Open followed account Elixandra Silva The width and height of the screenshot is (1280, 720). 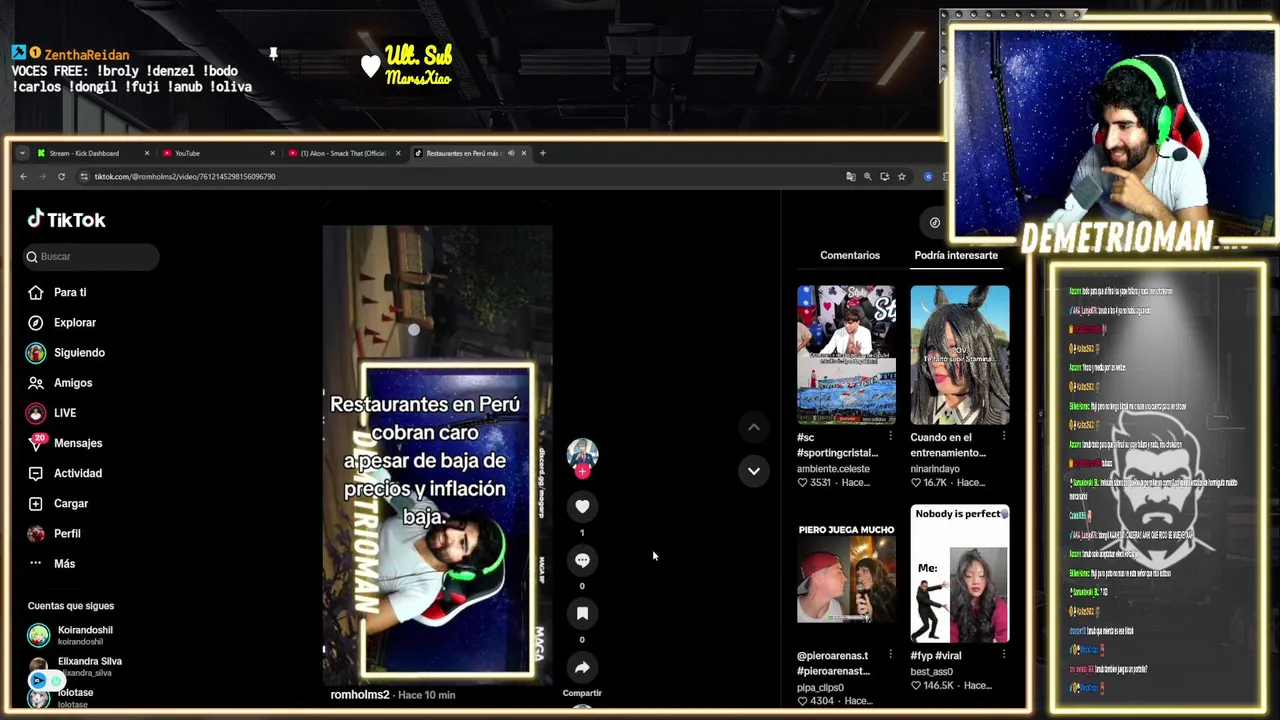point(89,666)
